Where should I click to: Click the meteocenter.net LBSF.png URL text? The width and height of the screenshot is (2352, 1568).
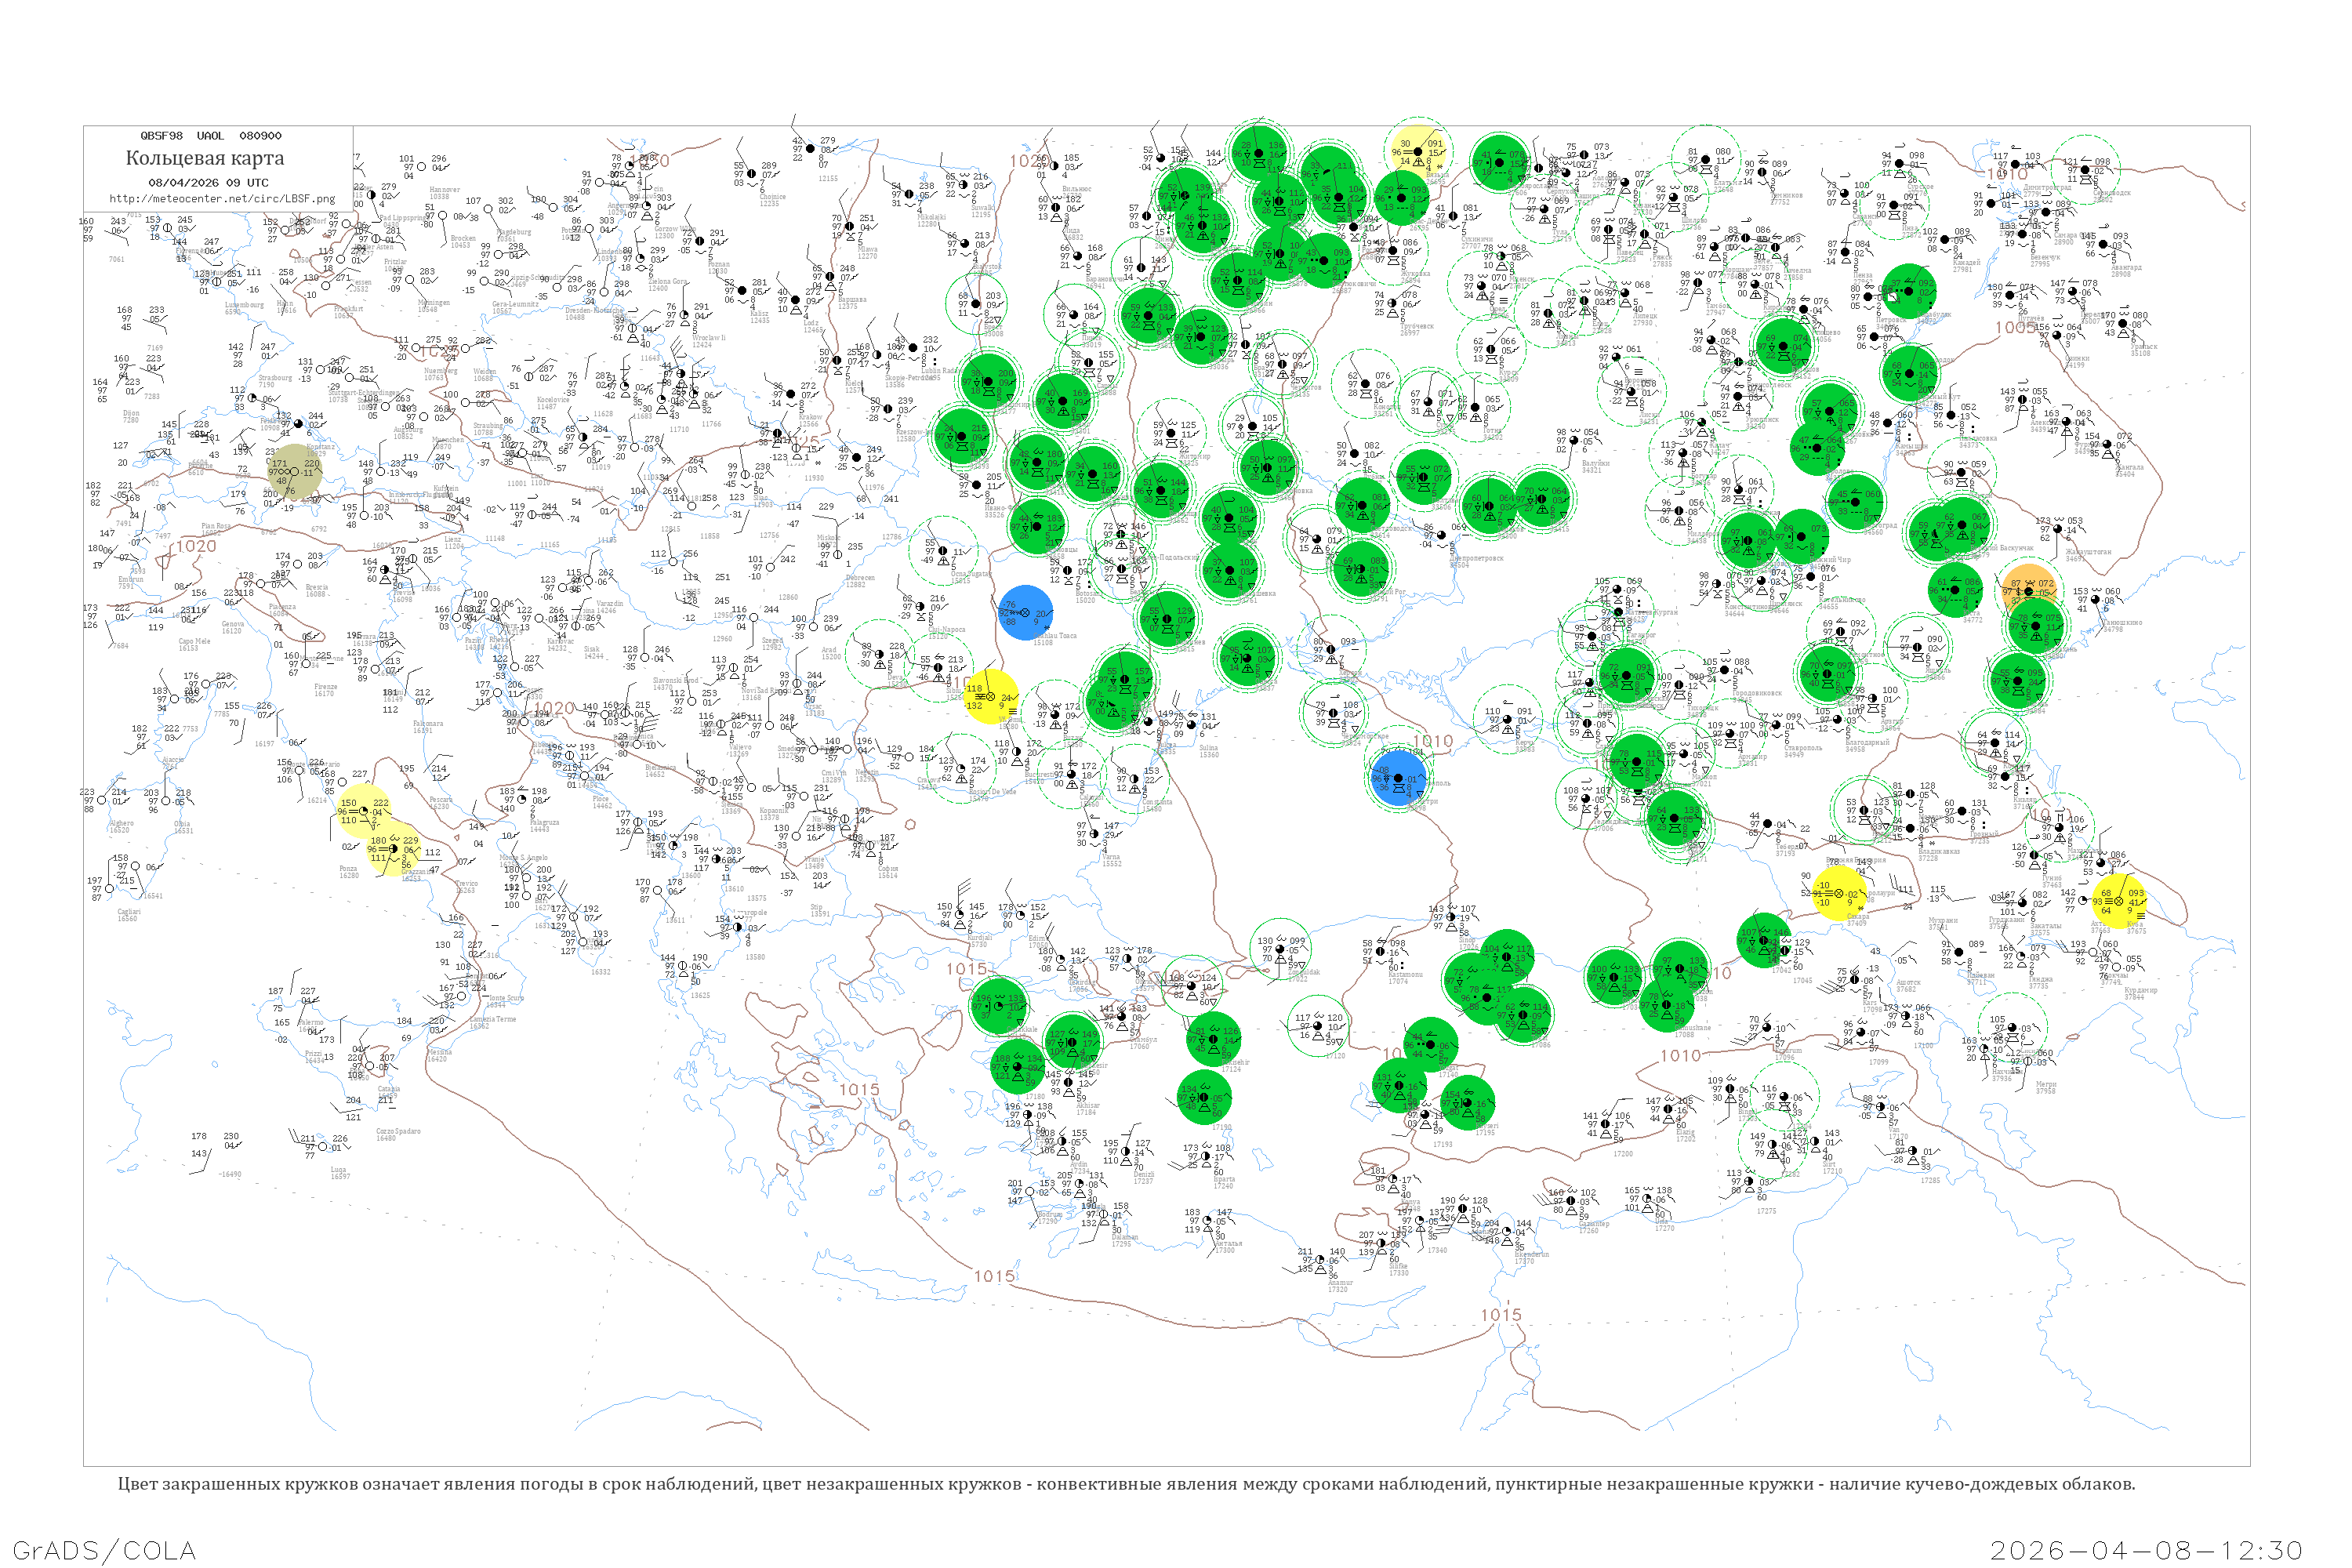(222, 199)
